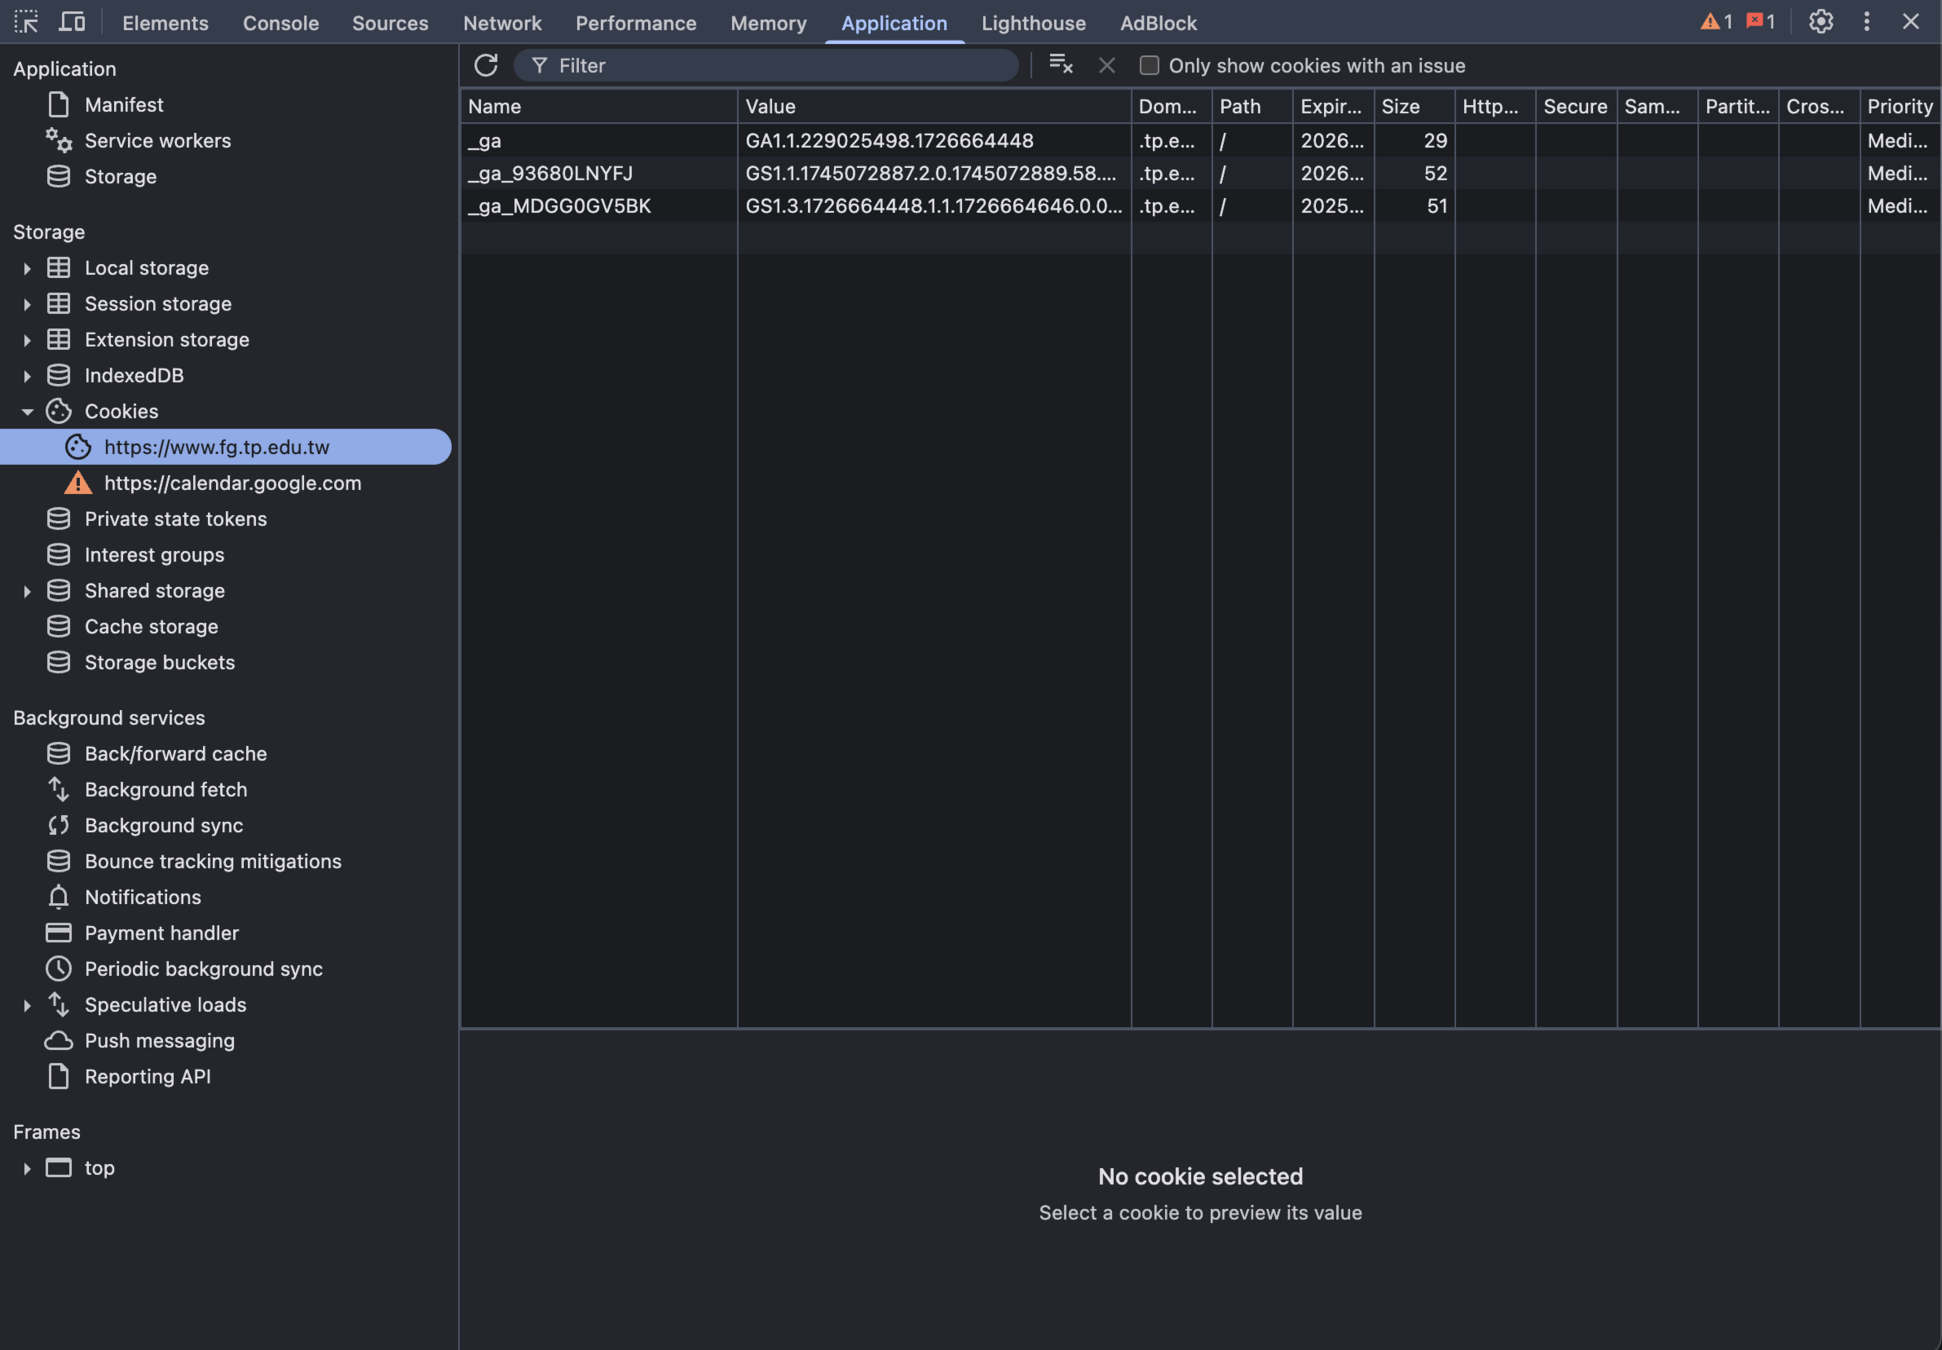The width and height of the screenshot is (1942, 1350).
Task: Click the refresh cookies icon
Action: pyautogui.click(x=486, y=65)
